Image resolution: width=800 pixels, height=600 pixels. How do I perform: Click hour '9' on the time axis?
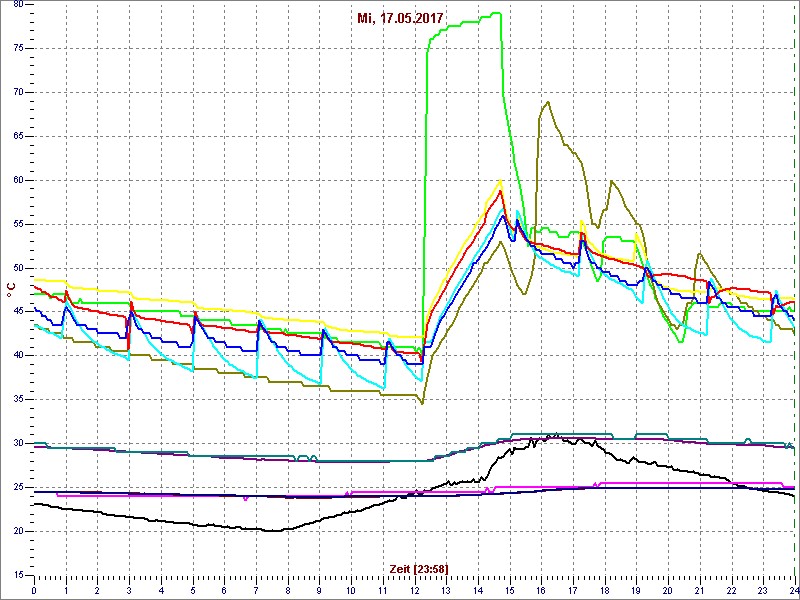(x=319, y=590)
